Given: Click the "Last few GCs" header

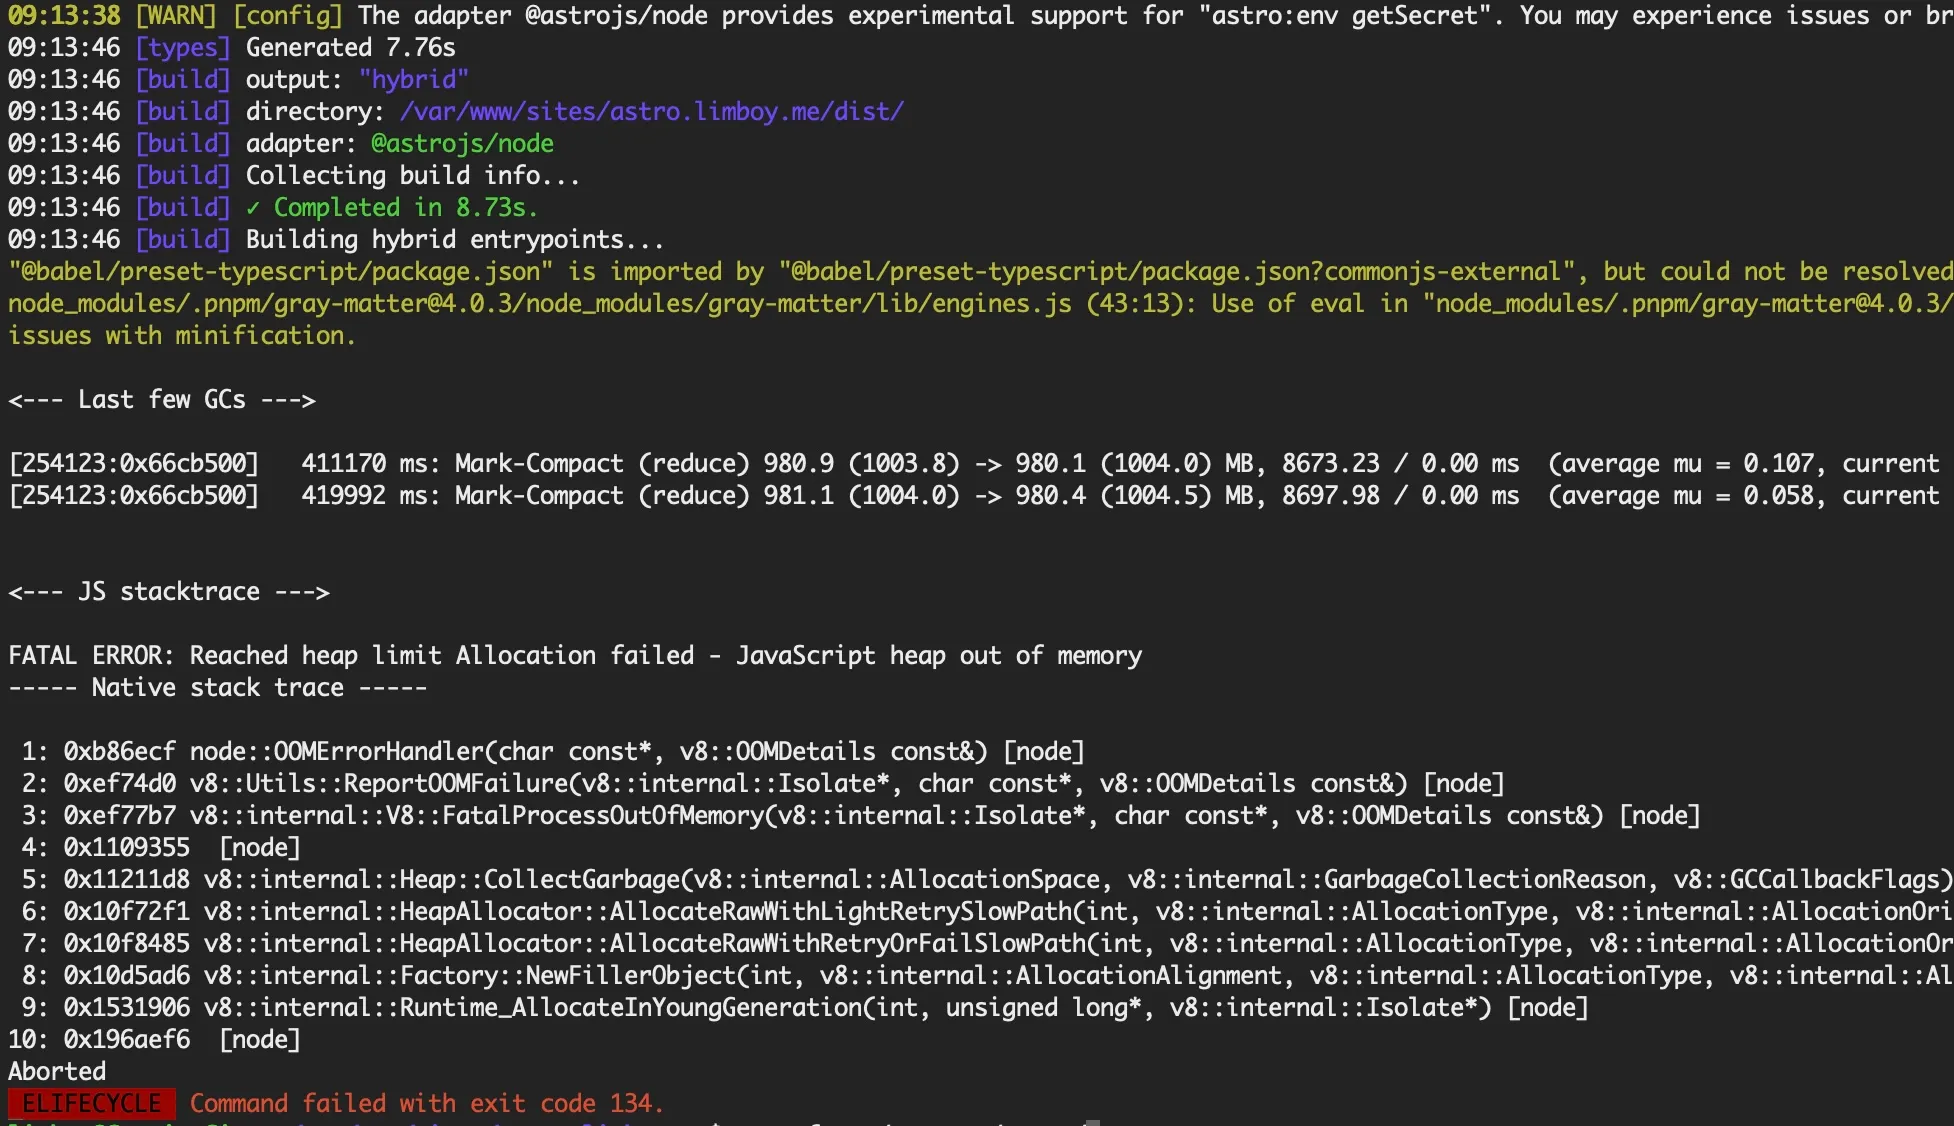Looking at the screenshot, I should click(x=162, y=399).
